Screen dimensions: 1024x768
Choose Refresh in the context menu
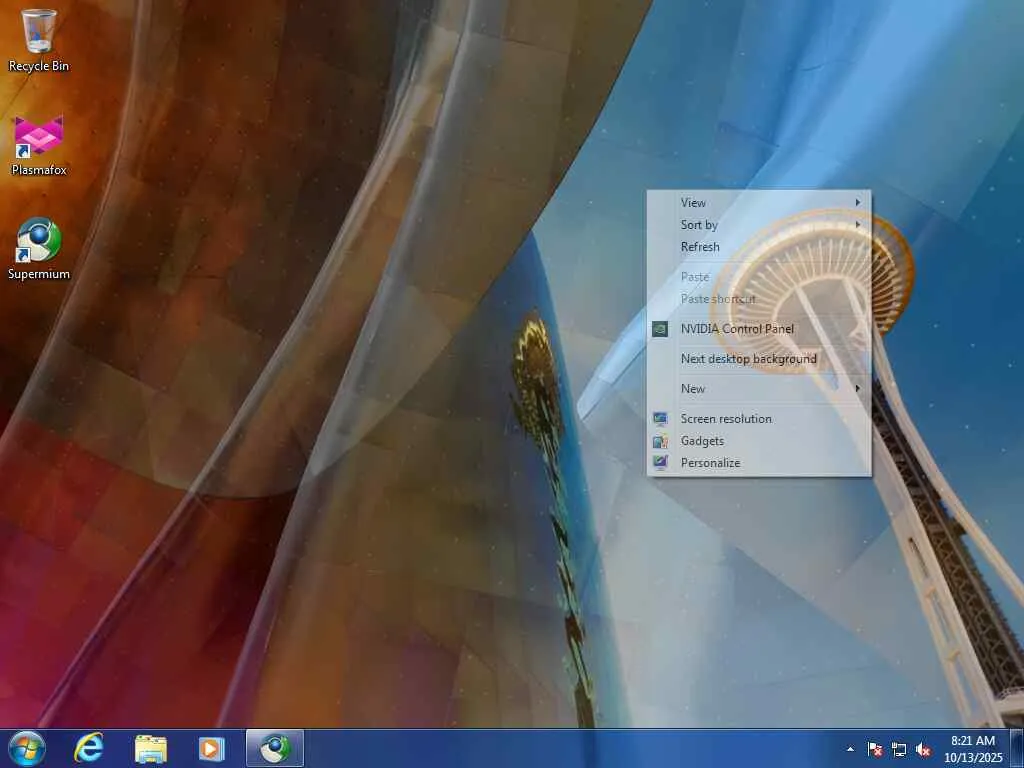pos(759,247)
